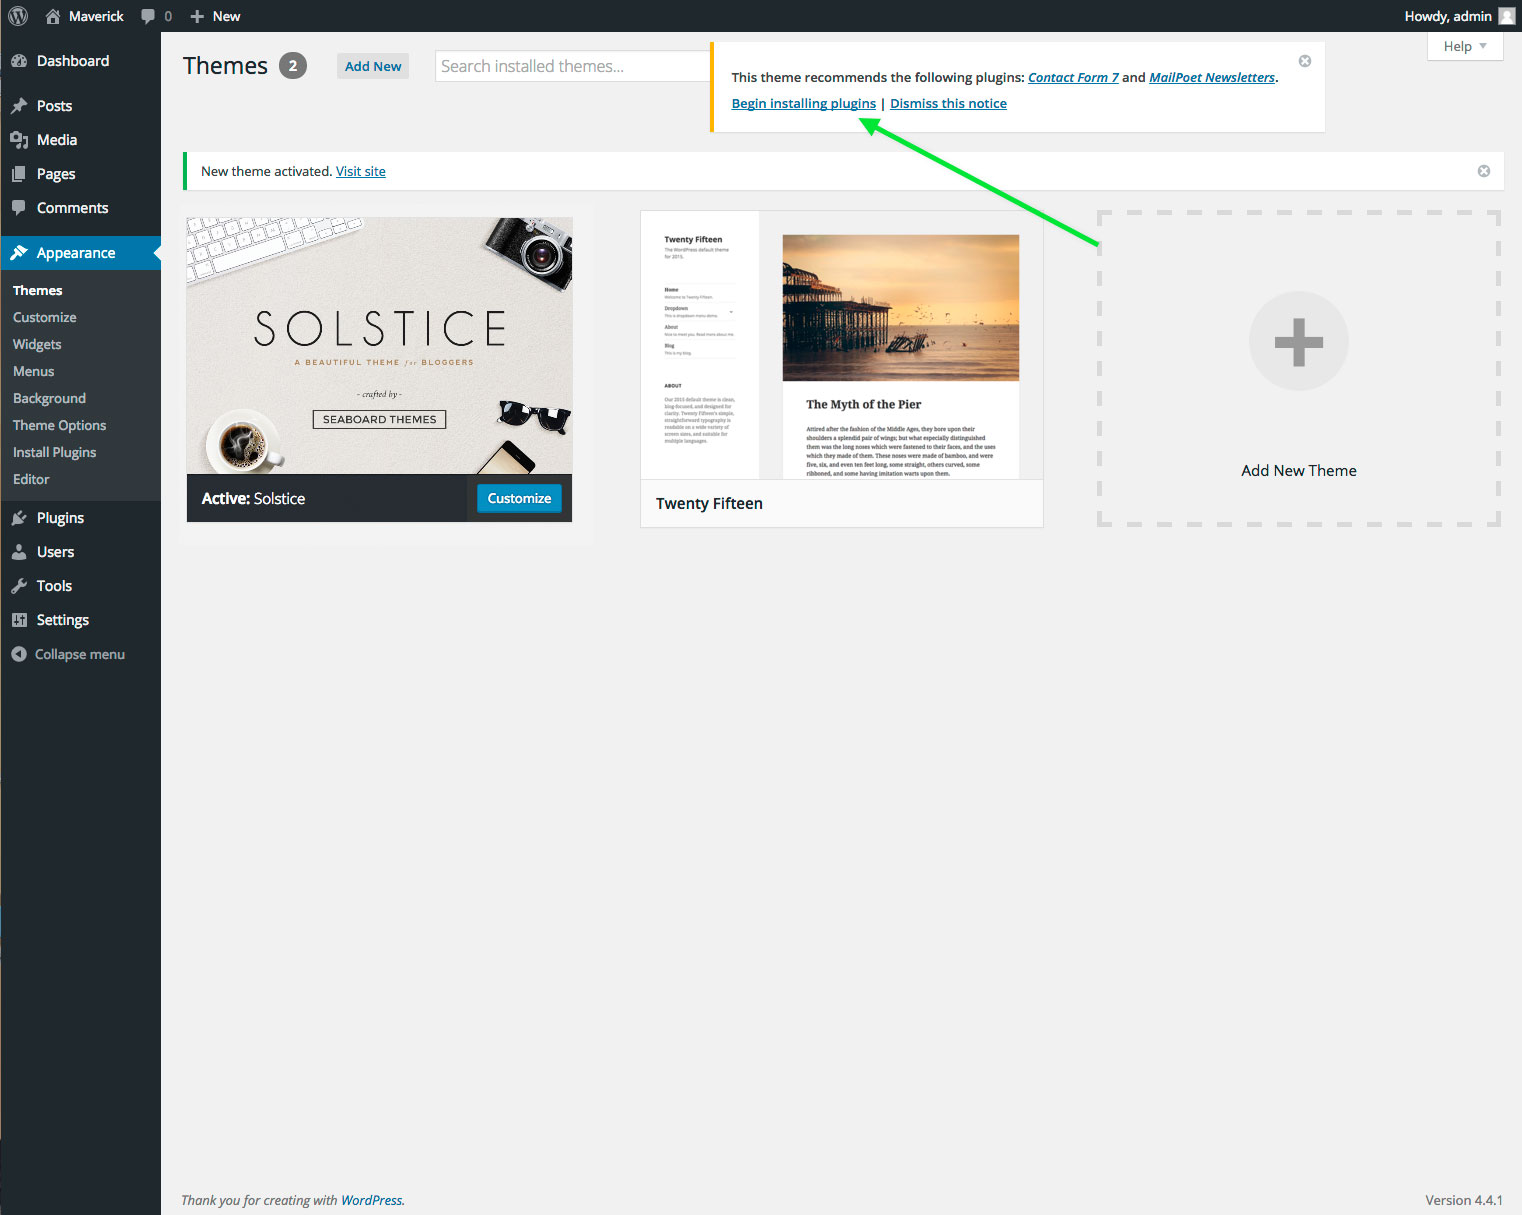Viewport: 1522px width, 1215px height.
Task: Click the Add New button beside Themes
Action: click(x=373, y=66)
